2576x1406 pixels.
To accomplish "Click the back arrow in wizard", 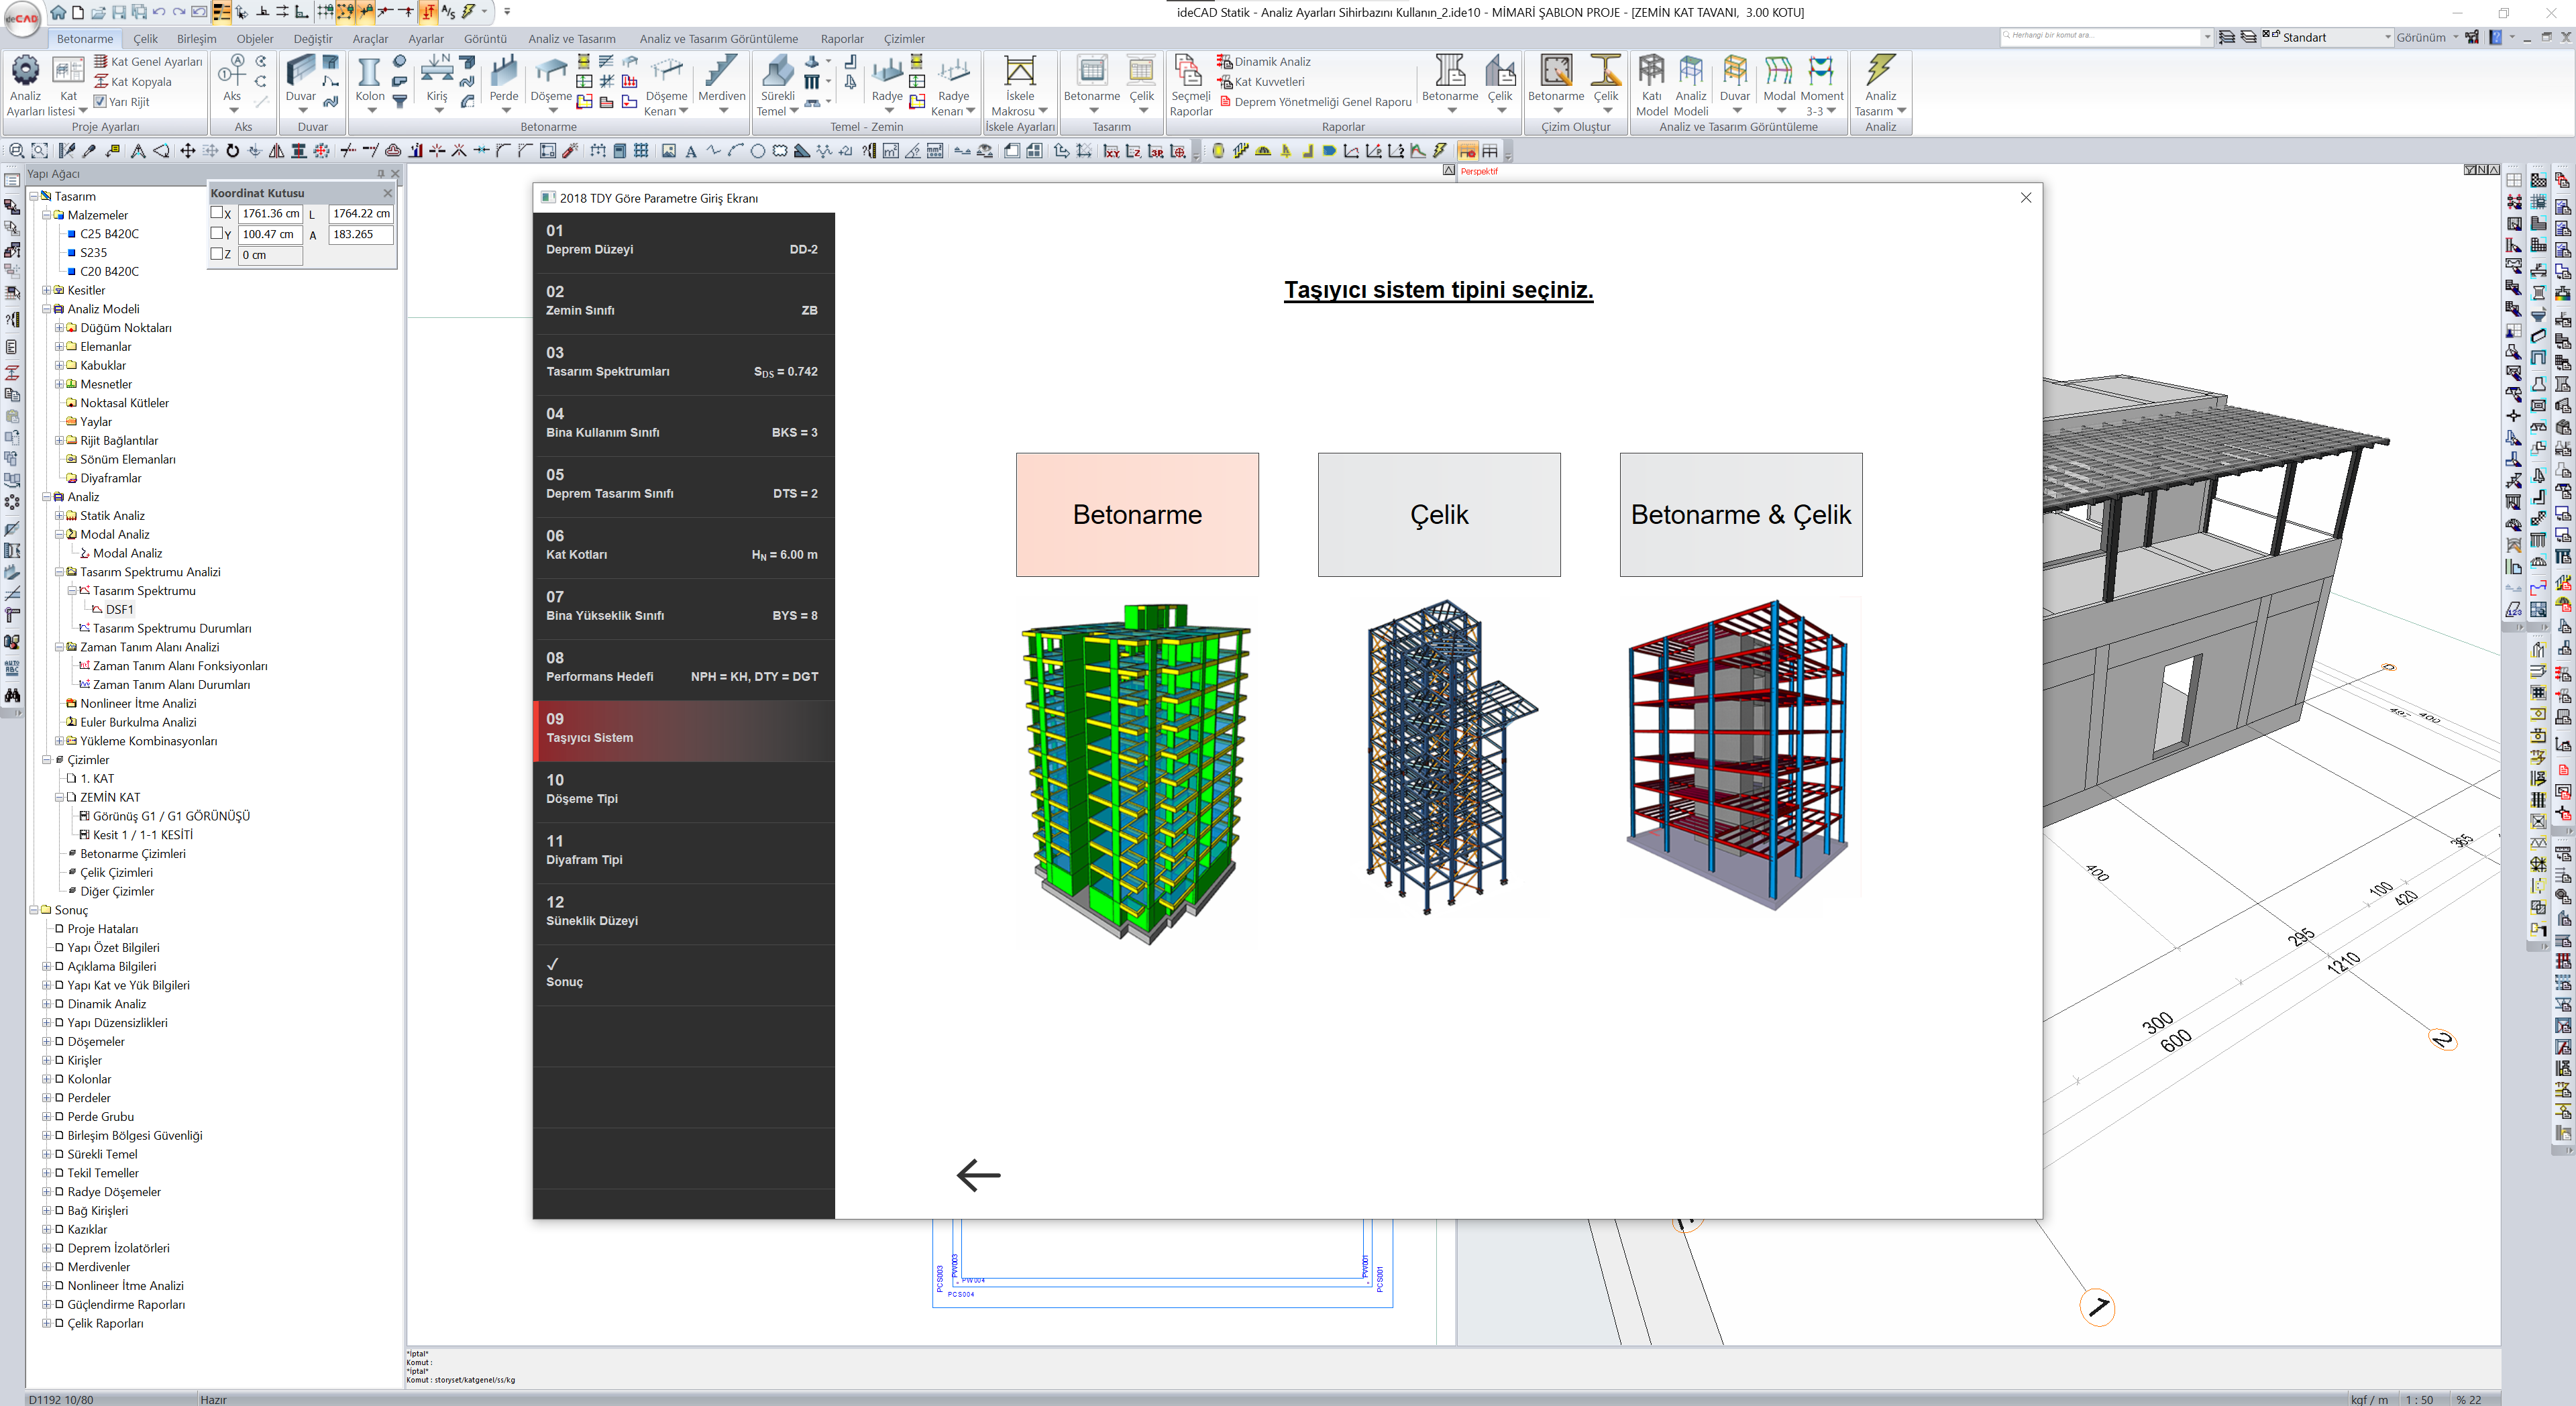I will 978,1175.
